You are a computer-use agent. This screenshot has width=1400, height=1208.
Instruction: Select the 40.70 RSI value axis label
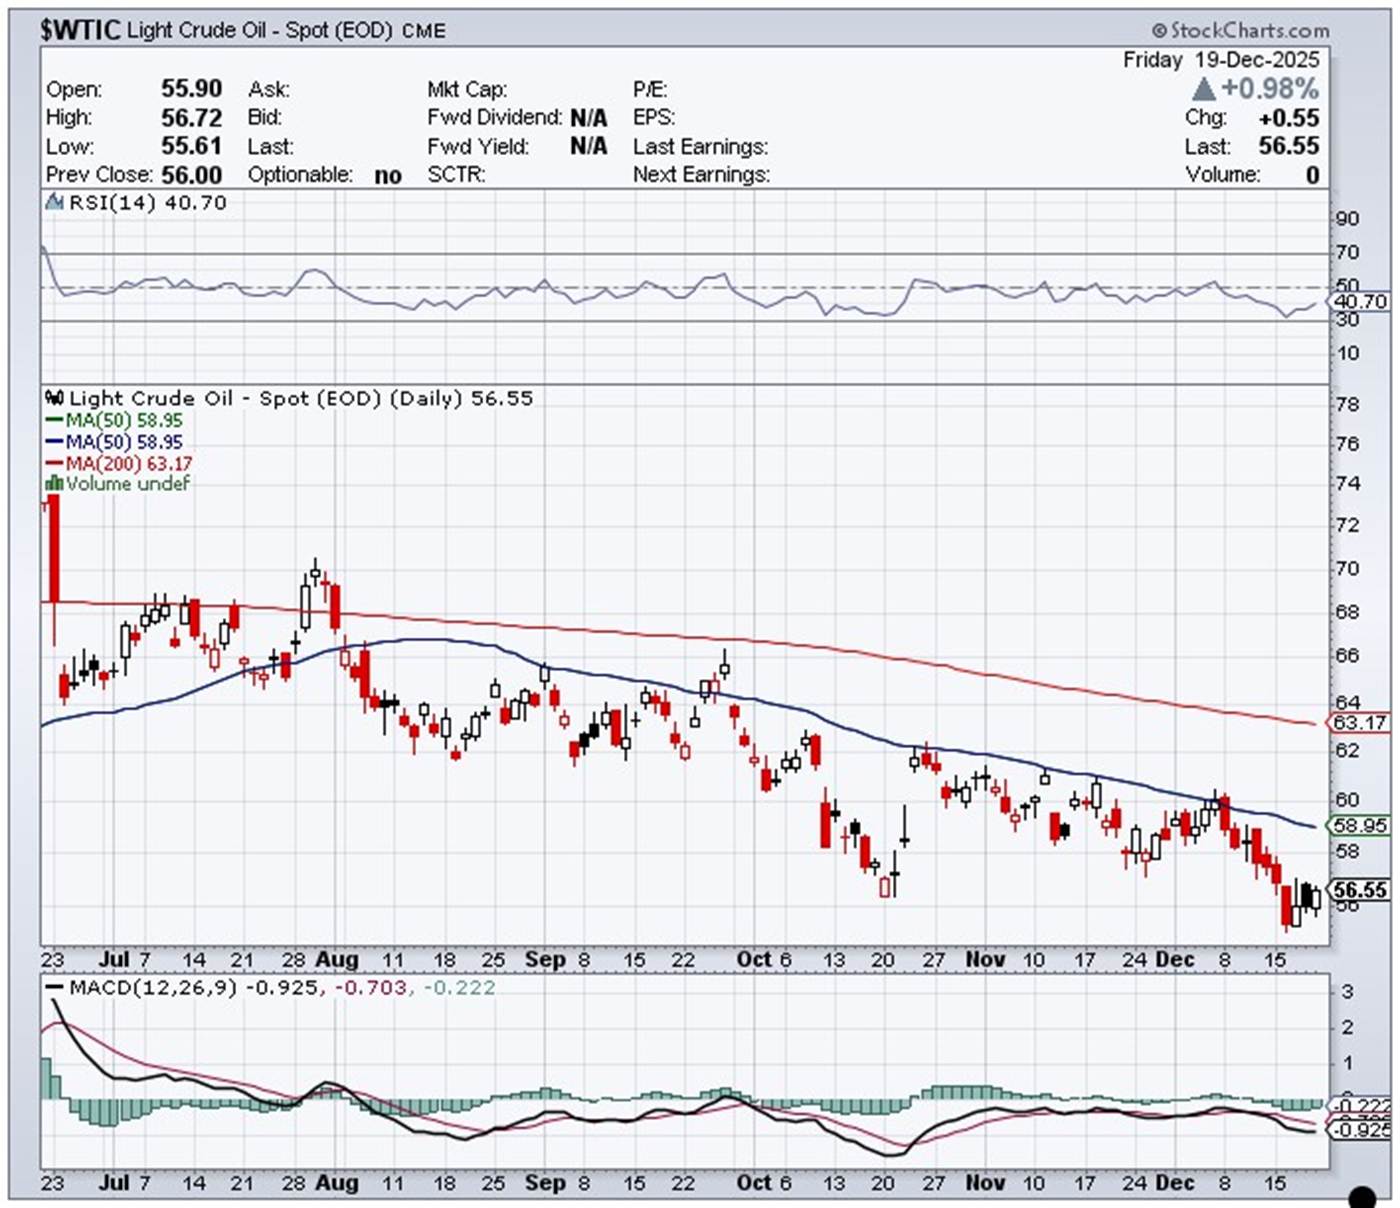[1360, 301]
